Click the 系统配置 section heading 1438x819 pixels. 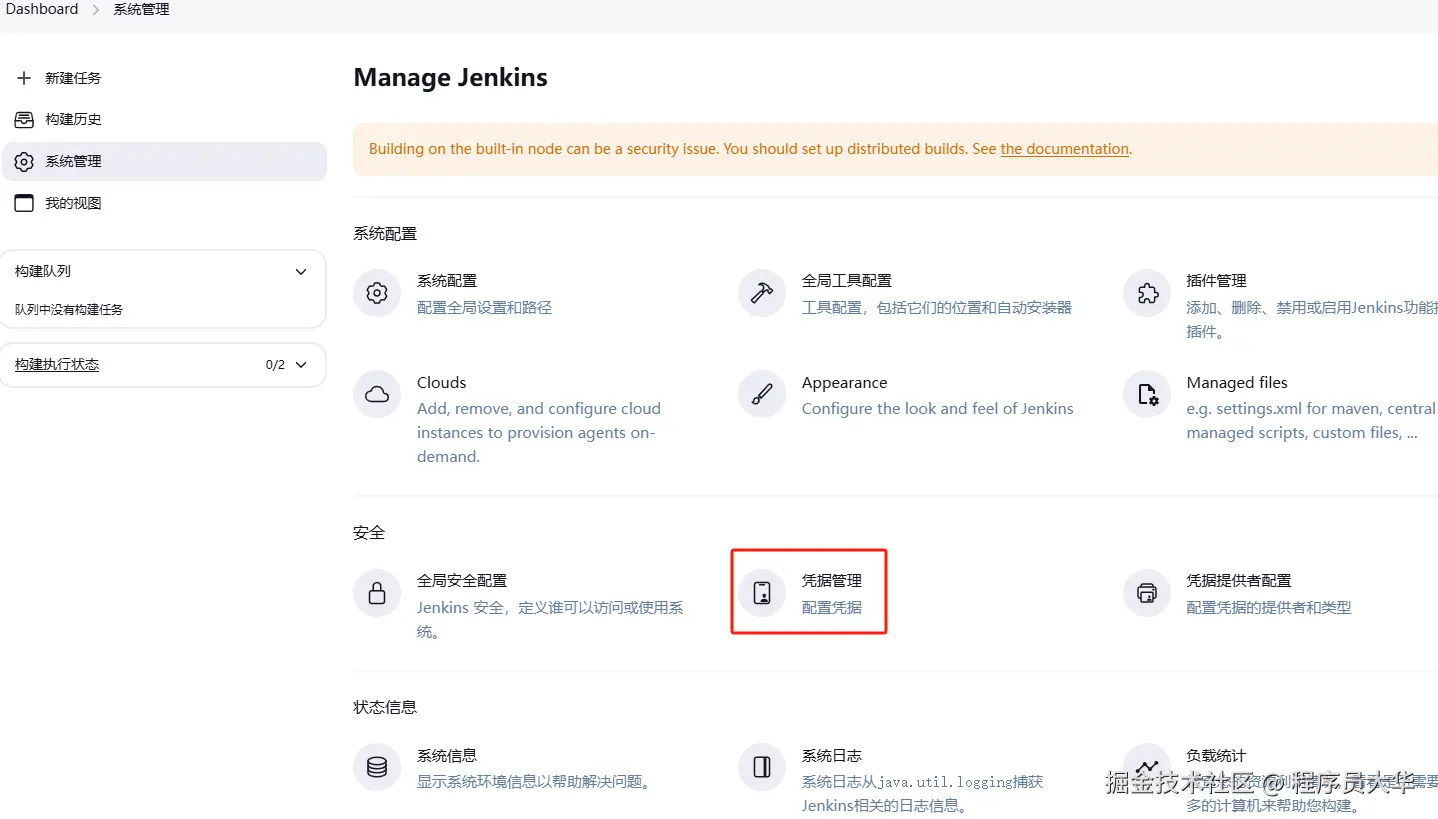click(x=385, y=234)
